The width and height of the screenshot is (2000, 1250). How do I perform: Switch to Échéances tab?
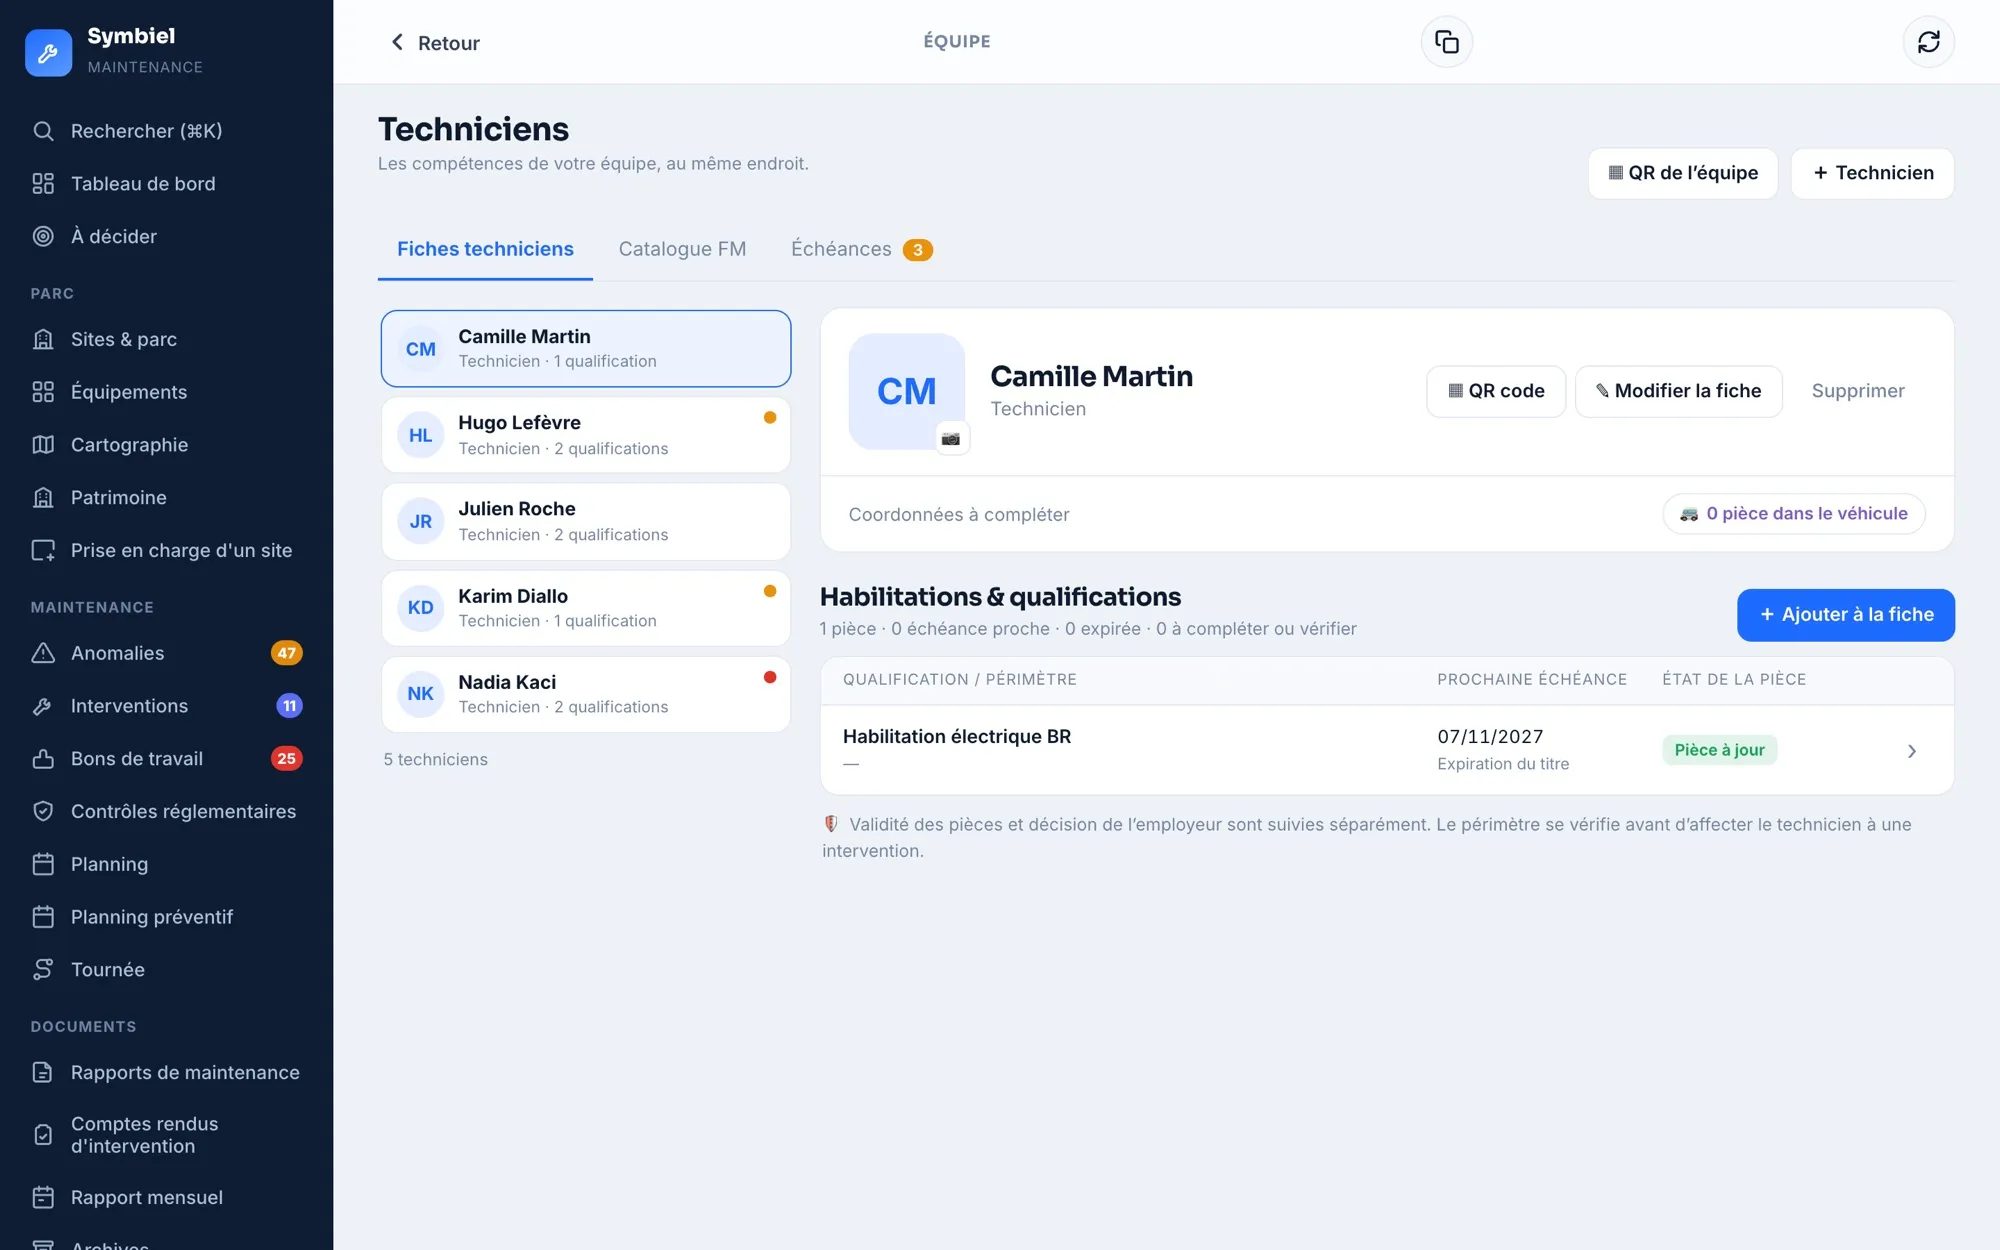click(x=861, y=249)
